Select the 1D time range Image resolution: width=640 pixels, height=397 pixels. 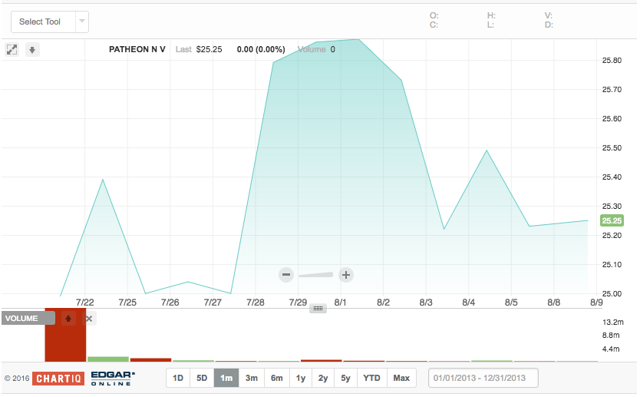coord(178,378)
